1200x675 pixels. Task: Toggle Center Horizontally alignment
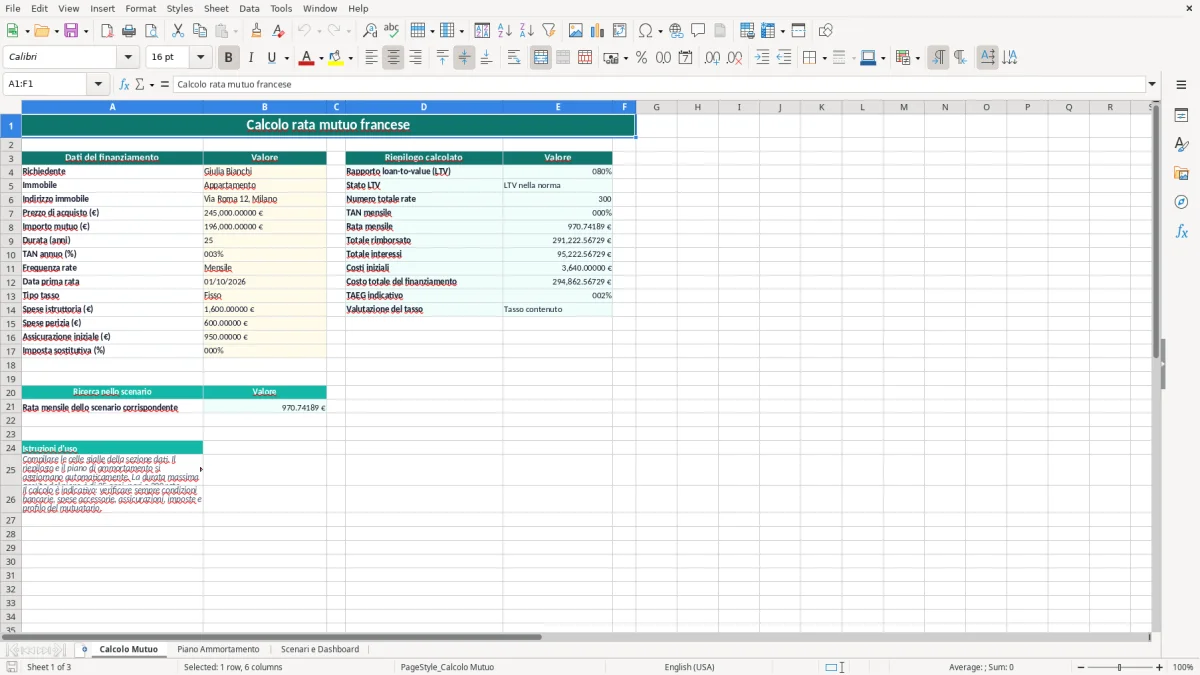coord(393,58)
